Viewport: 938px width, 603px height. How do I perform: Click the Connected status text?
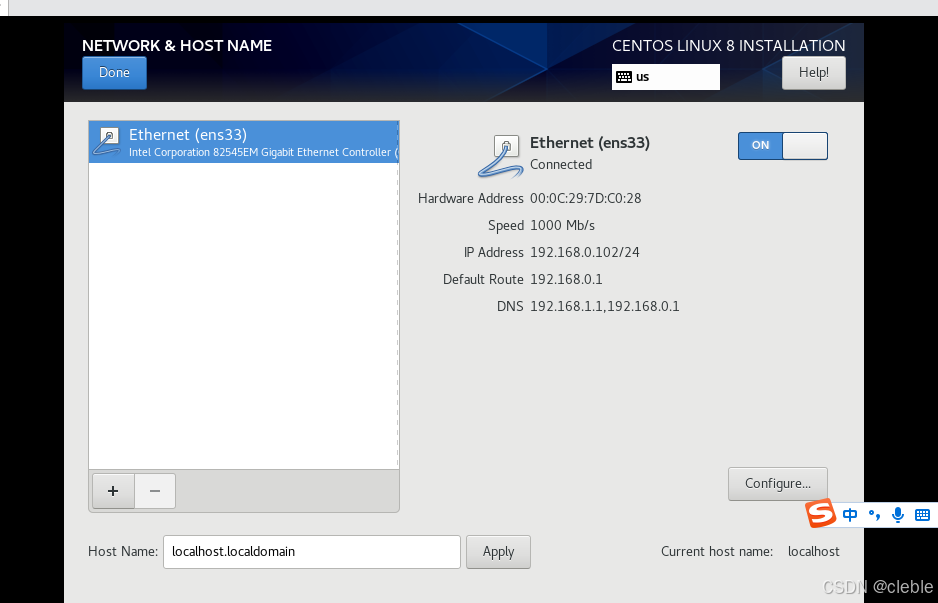coord(561,165)
